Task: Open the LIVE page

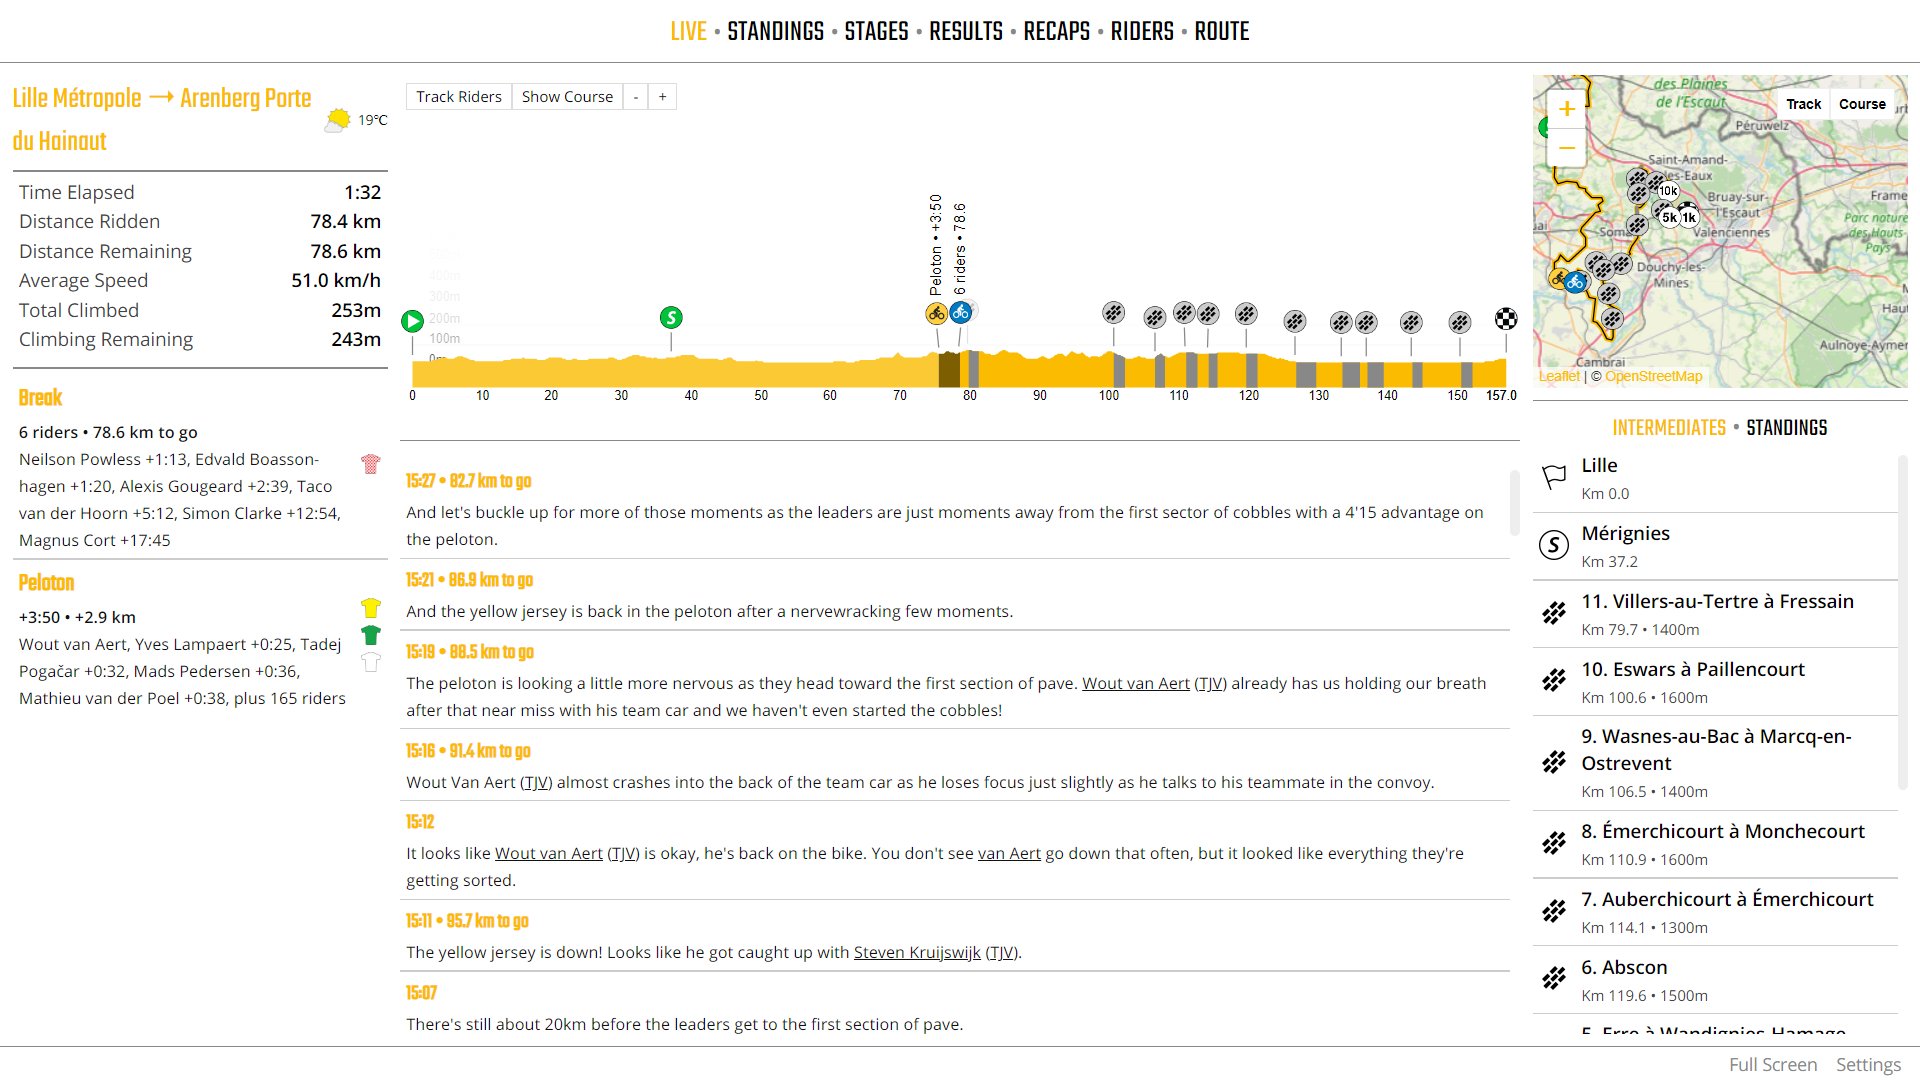Action: tap(688, 32)
